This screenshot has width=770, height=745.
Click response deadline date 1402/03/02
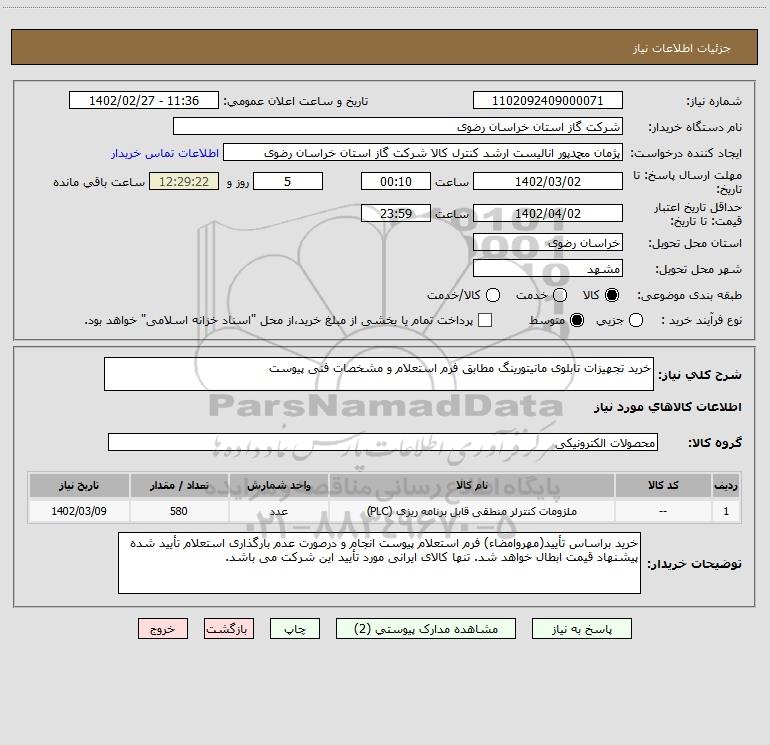pos(548,182)
